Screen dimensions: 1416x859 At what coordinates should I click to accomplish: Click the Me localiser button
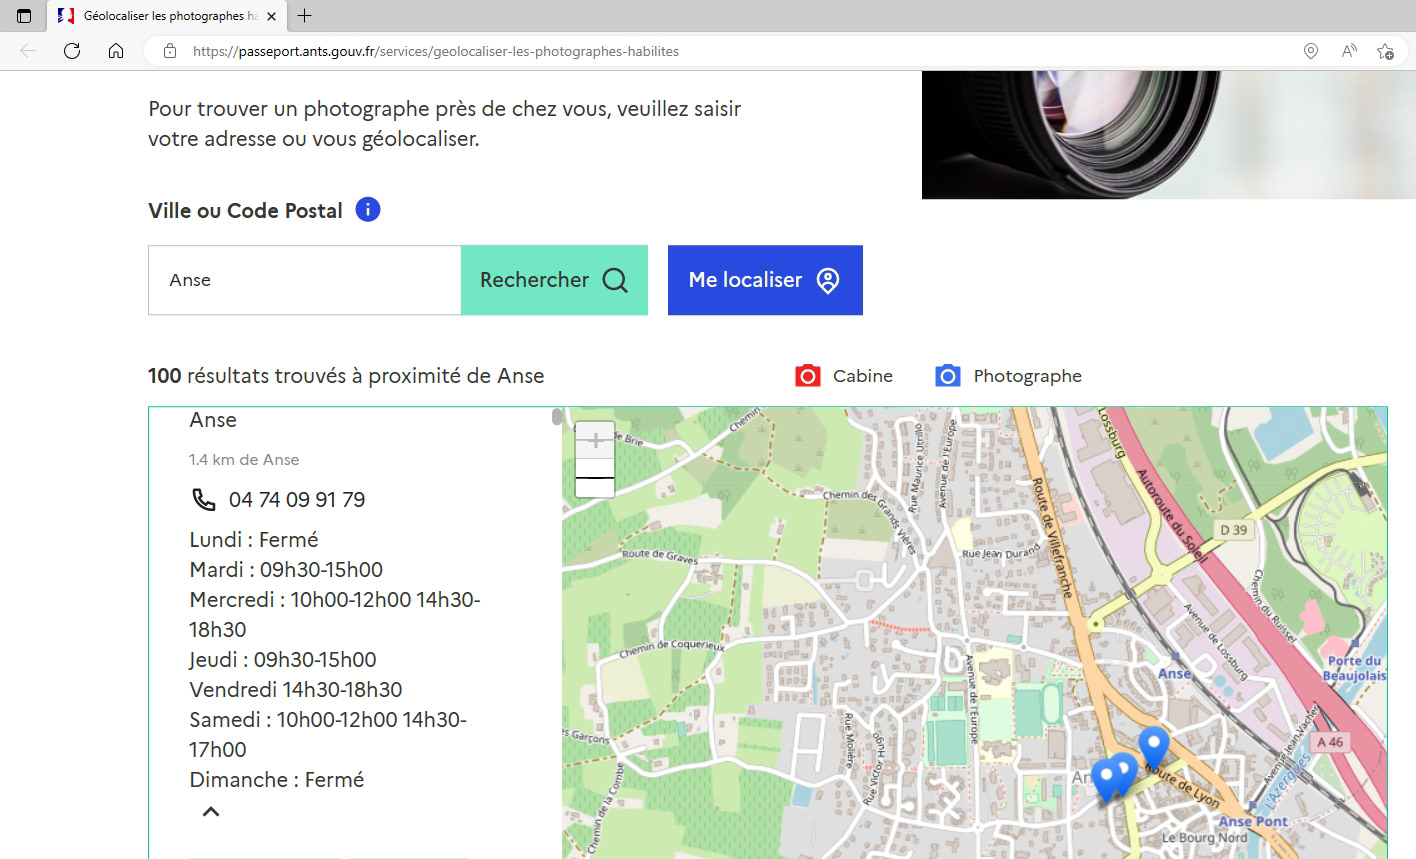pyautogui.click(x=765, y=280)
